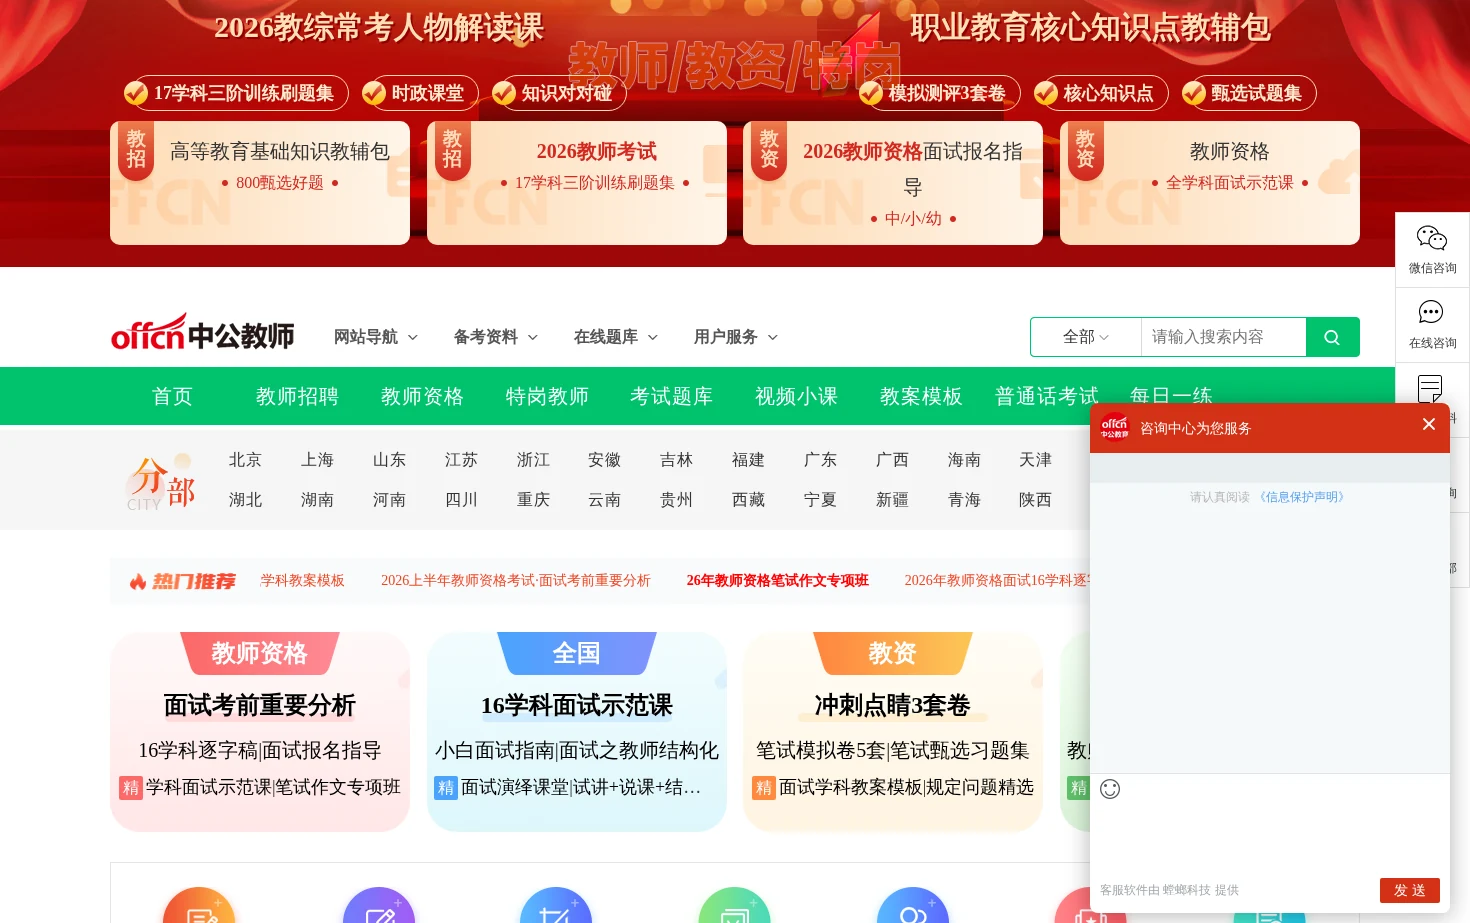
Task: Open the WeChat consultation icon
Action: [x=1432, y=238]
